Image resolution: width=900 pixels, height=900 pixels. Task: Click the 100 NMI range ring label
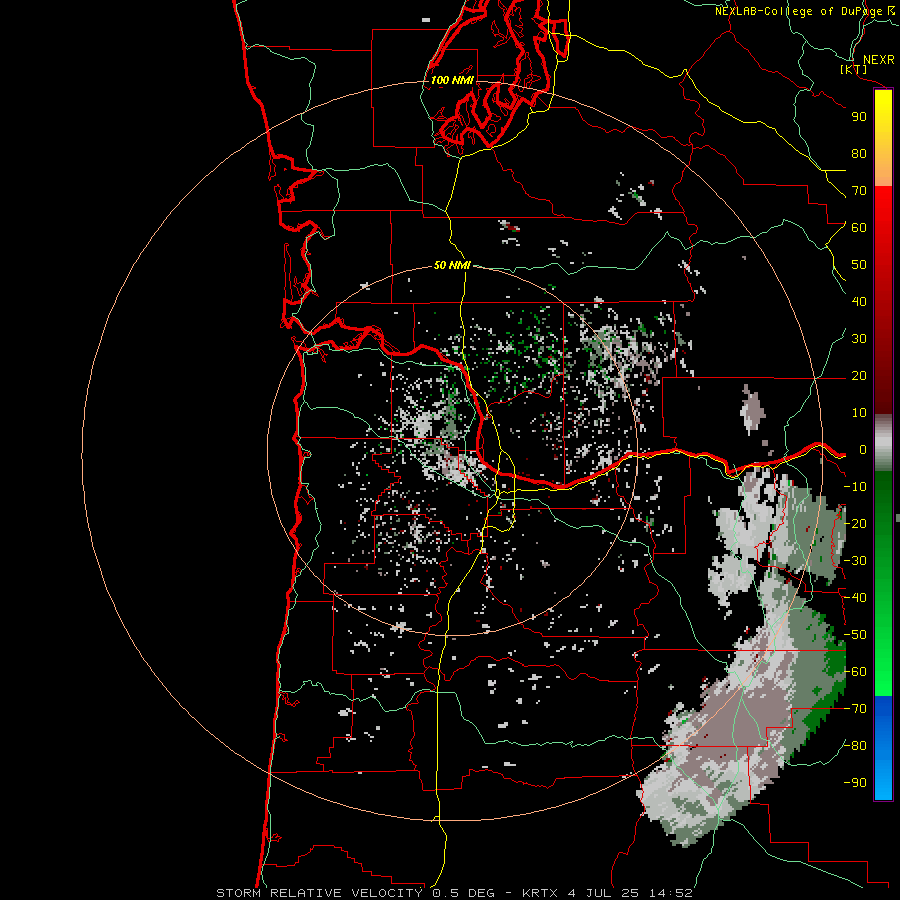452,80
